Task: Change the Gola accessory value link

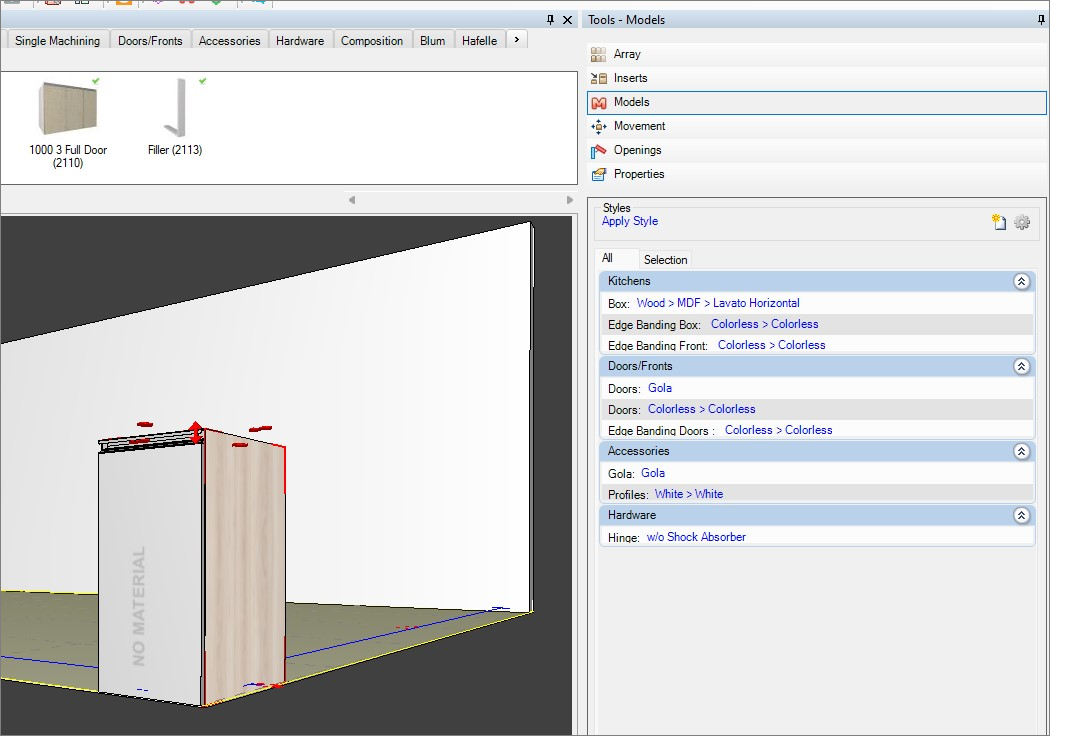Action: pos(653,473)
